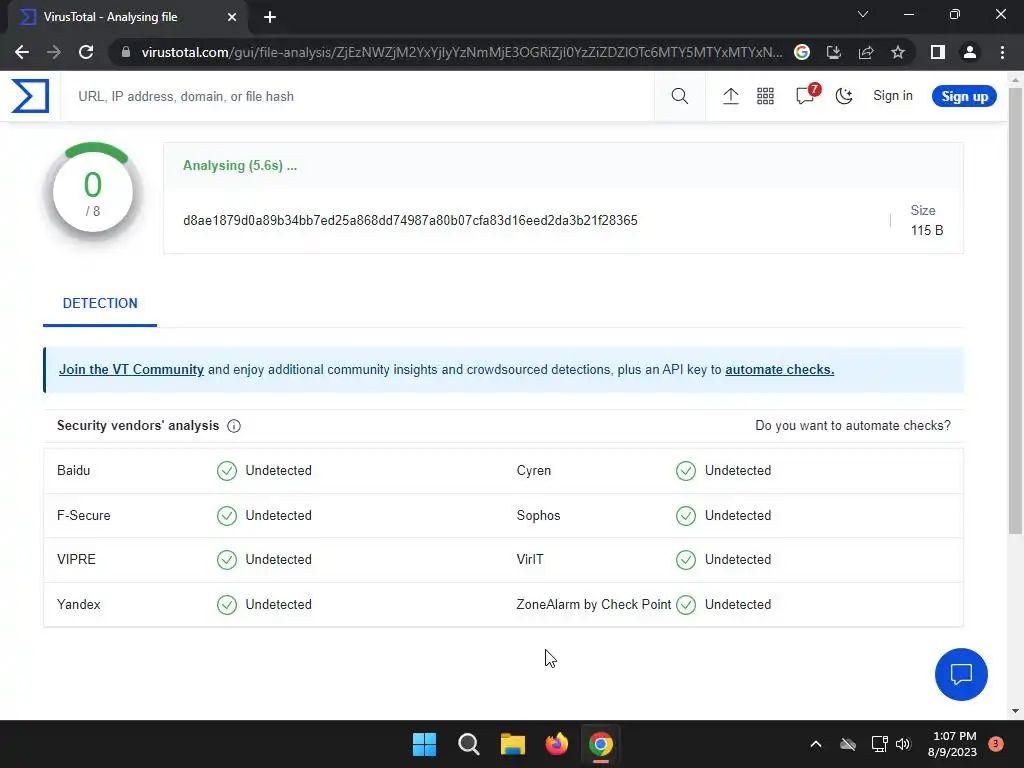Select the DETECTION tab

point(100,303)
